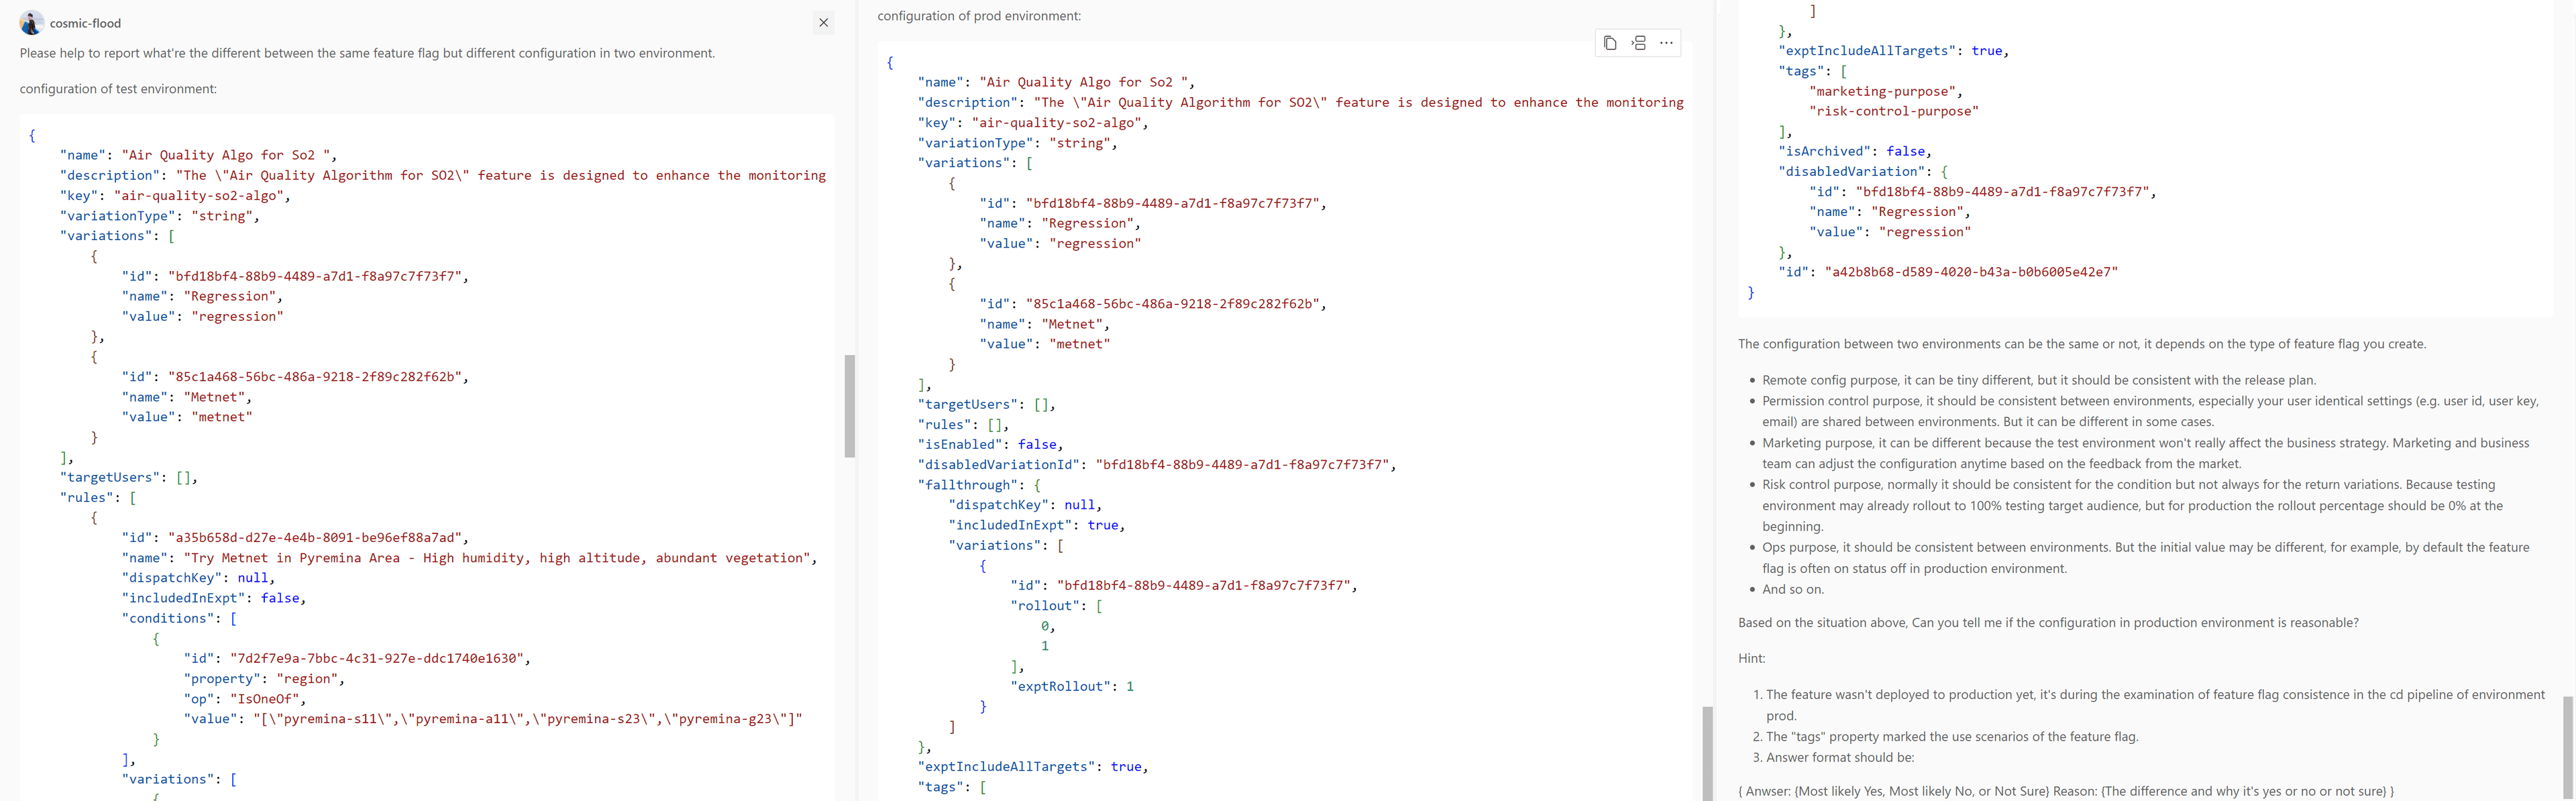2576x801 pixels.
Task: Click the 'Hint:' text in right panel
Action: [x=1751, y=658]
